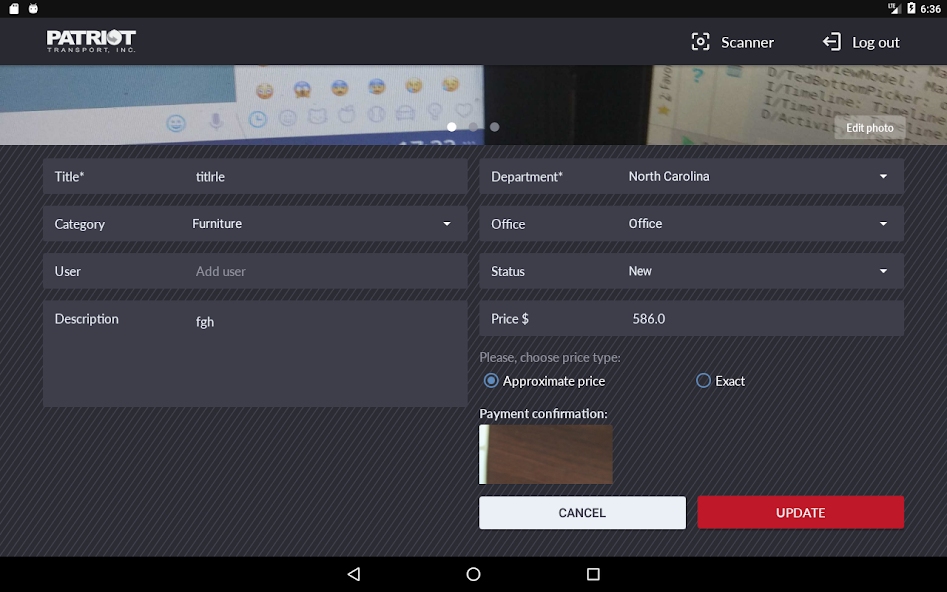Open the payment confirmation thumbnail image
This screenshot has width=947, height=592.
(x=546, y=454)
